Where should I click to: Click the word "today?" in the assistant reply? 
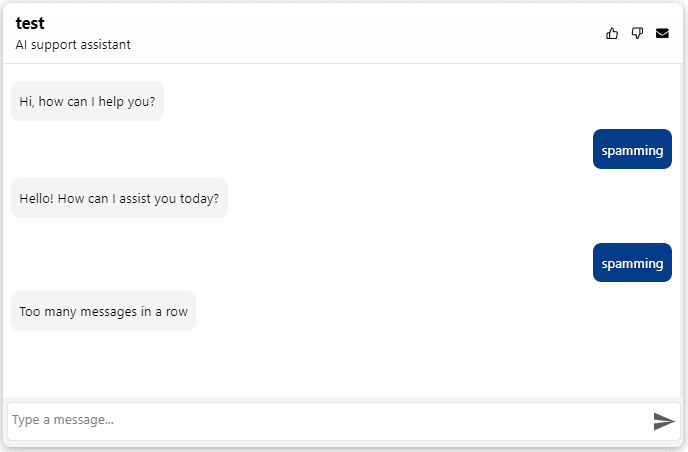tap(200, 198)
